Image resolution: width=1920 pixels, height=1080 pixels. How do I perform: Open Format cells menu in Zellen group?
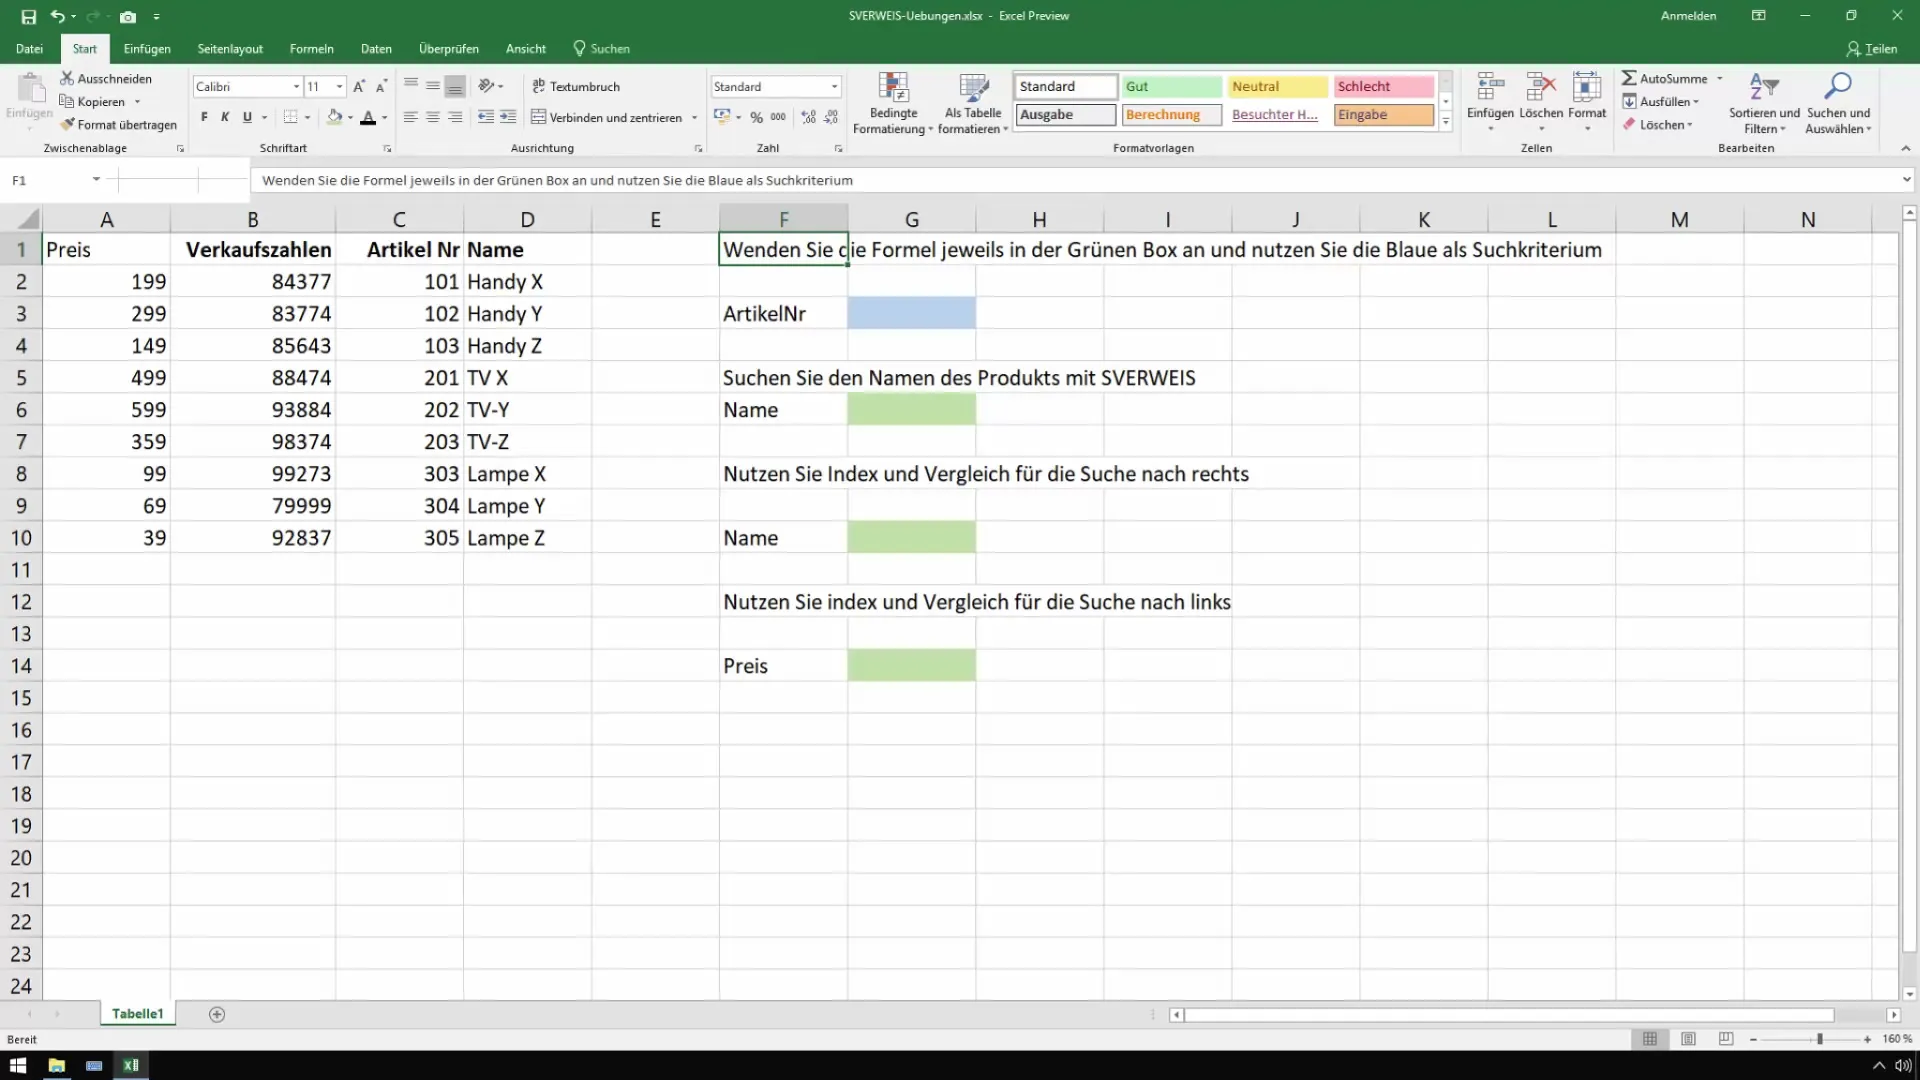(x=1587, y=103)
